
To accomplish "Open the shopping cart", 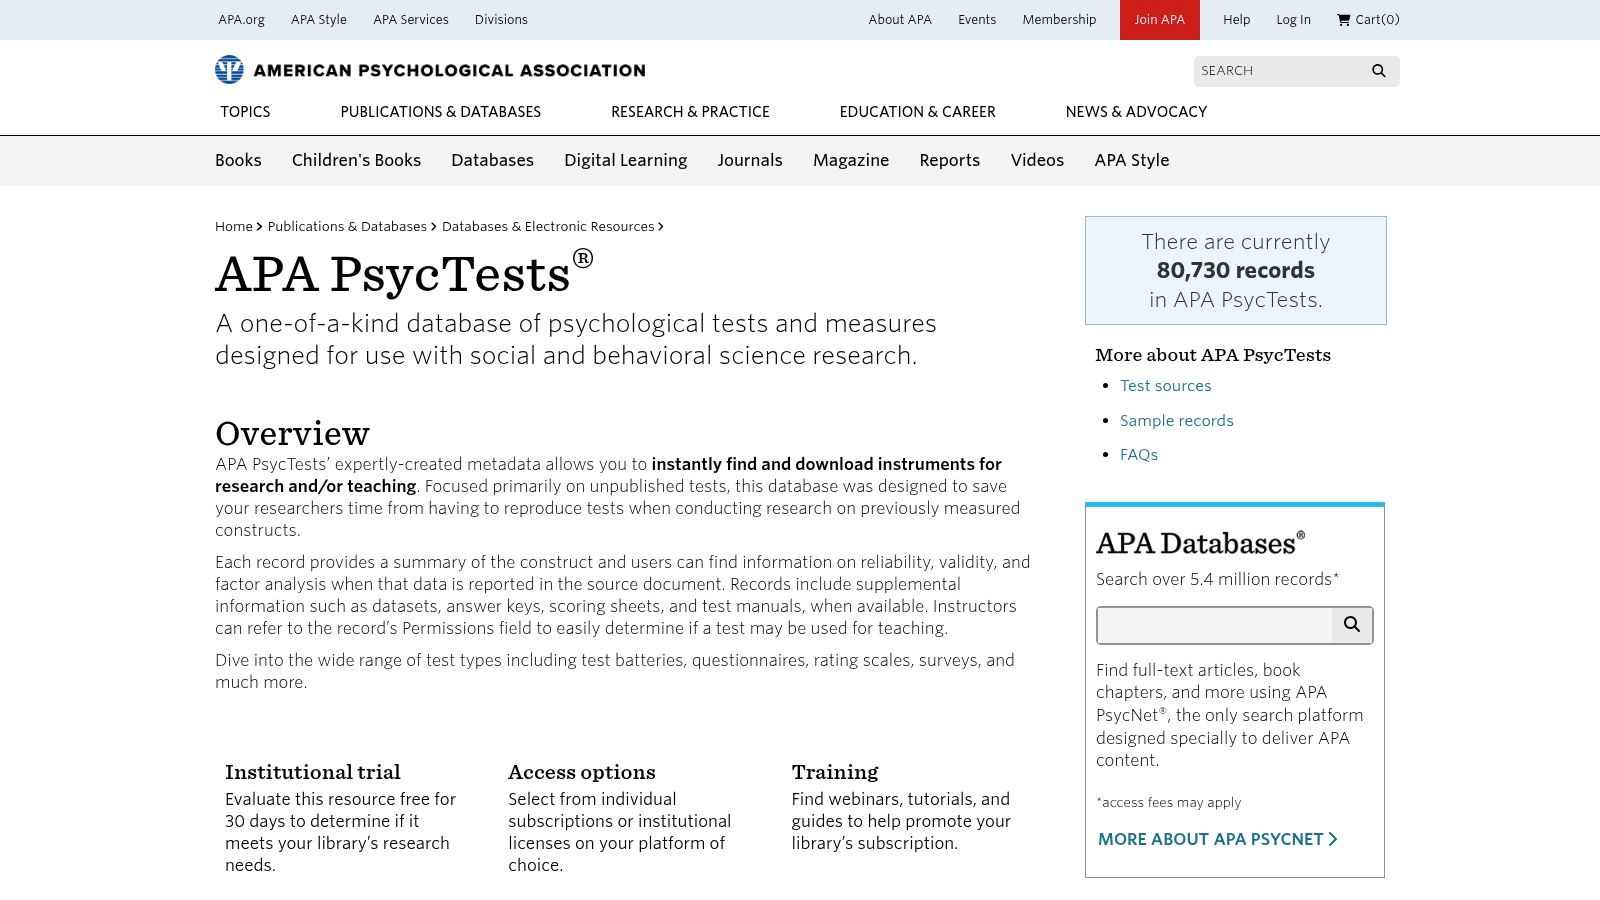I will coord(1368,19).
